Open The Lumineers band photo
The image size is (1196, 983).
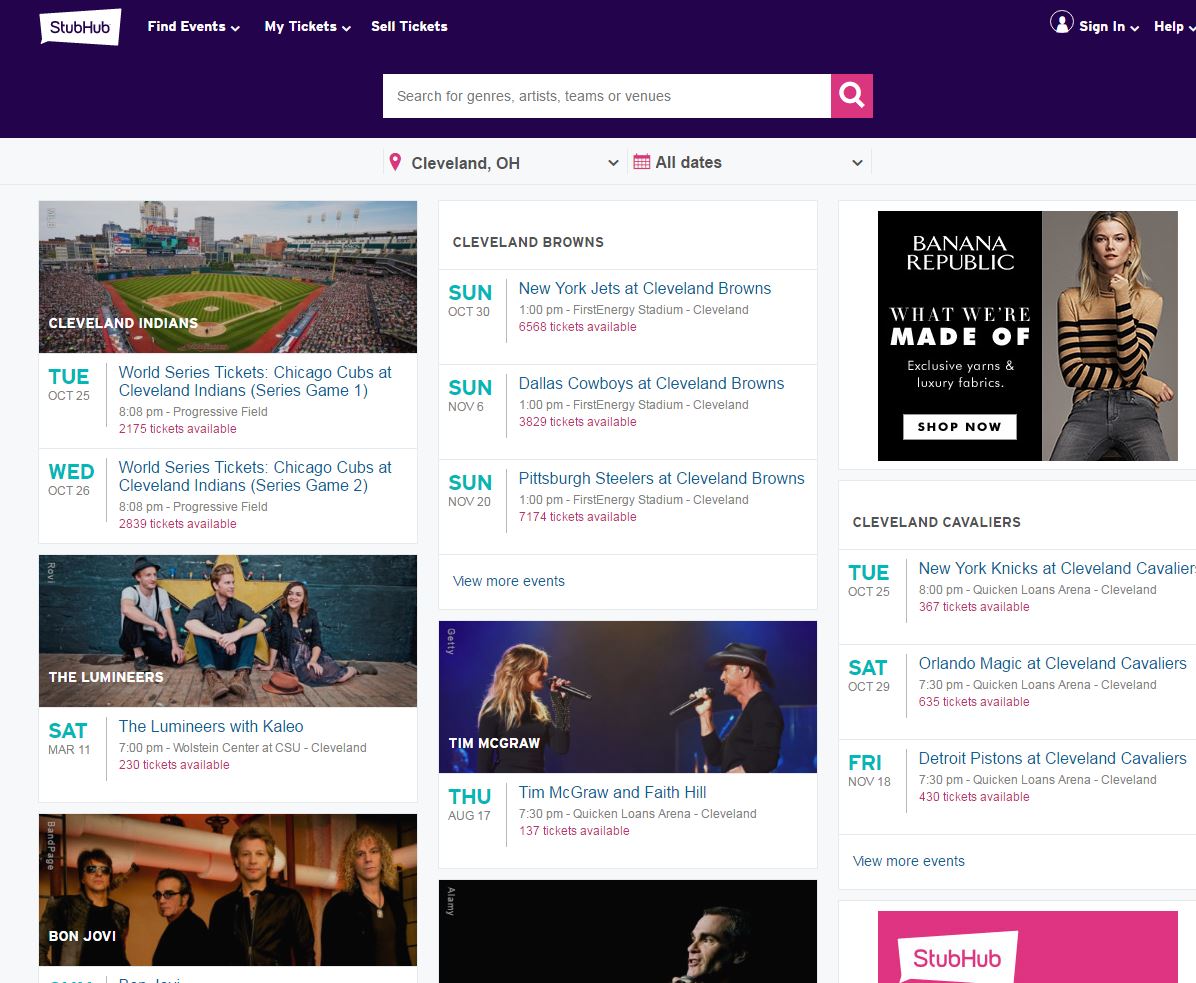point(228,630)
